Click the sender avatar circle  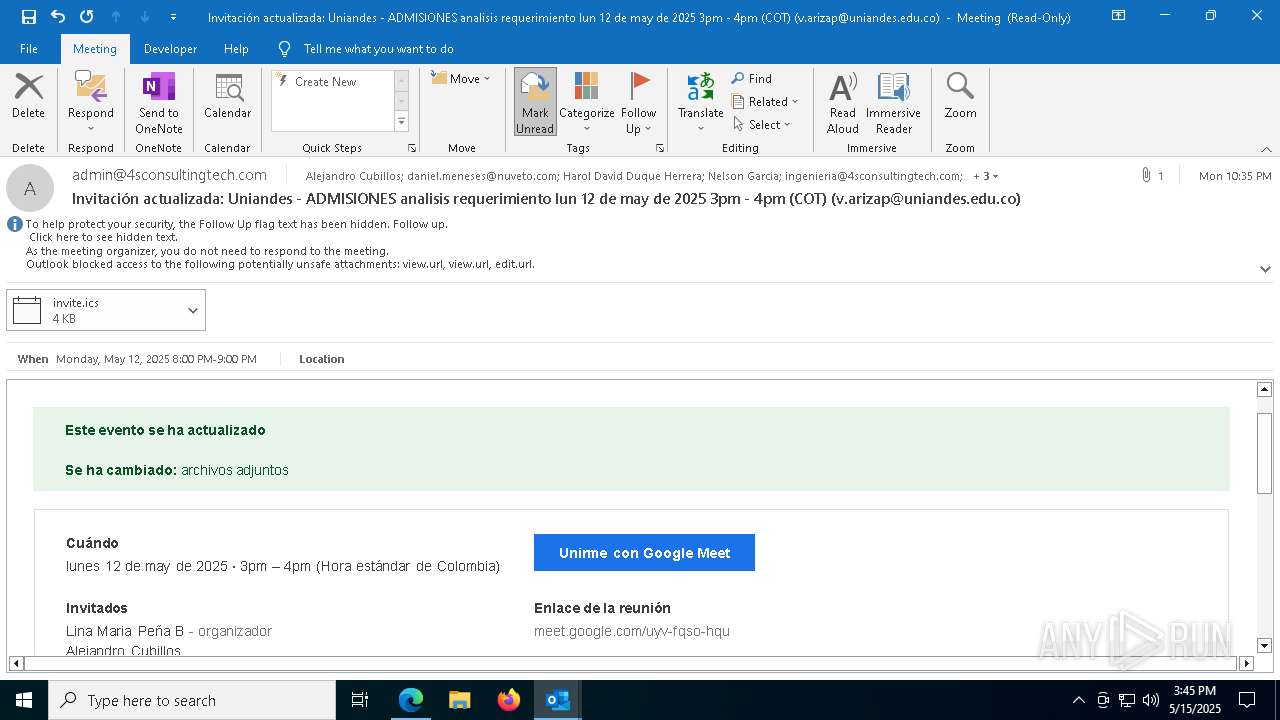point(30,188)
